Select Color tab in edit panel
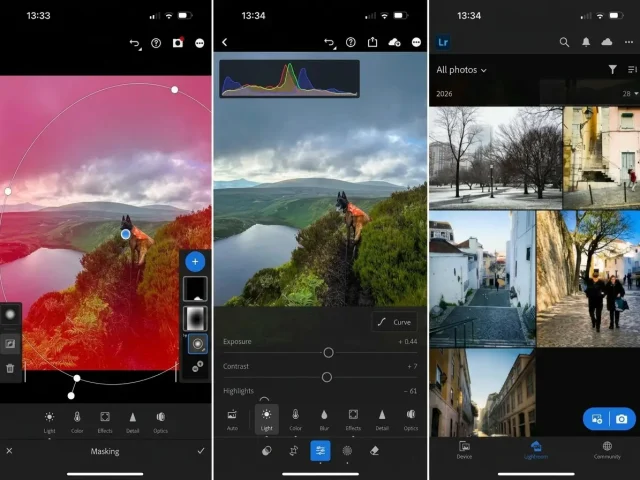Viewport: 640px width, 480px height. pos(296,420)
